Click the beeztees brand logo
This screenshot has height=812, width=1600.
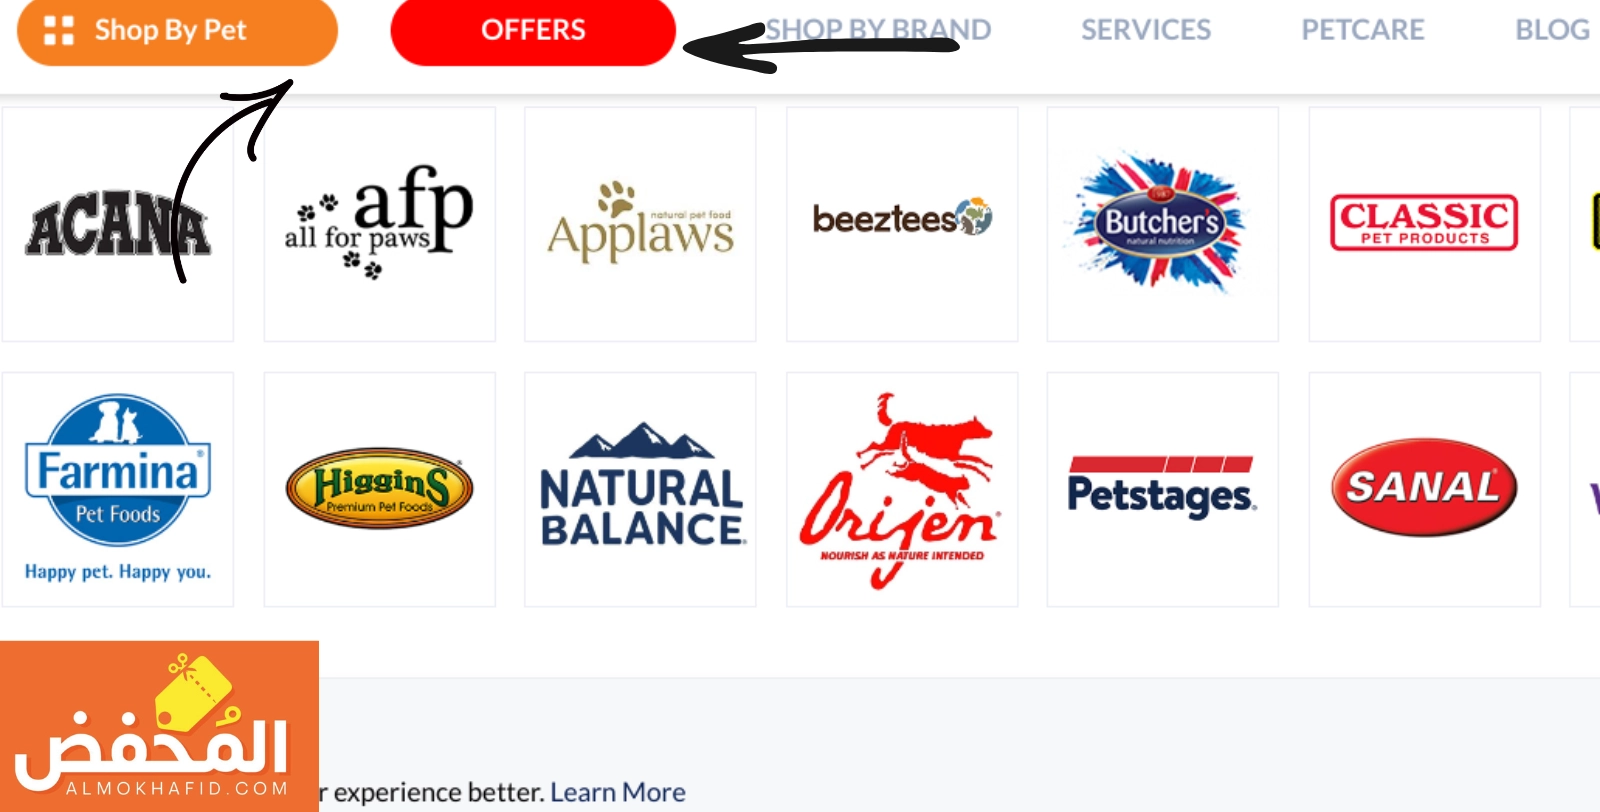[x=902, y=225]
